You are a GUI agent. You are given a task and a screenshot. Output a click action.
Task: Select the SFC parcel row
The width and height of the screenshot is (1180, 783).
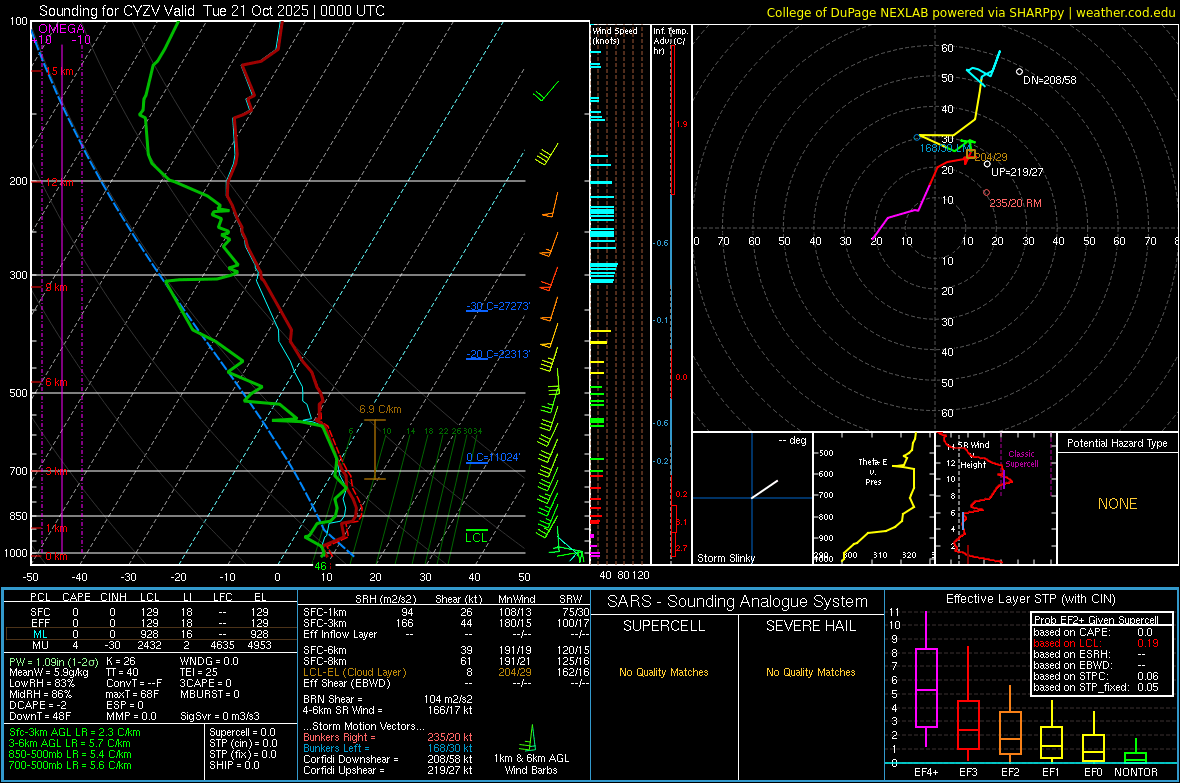(x=149, y=613)
